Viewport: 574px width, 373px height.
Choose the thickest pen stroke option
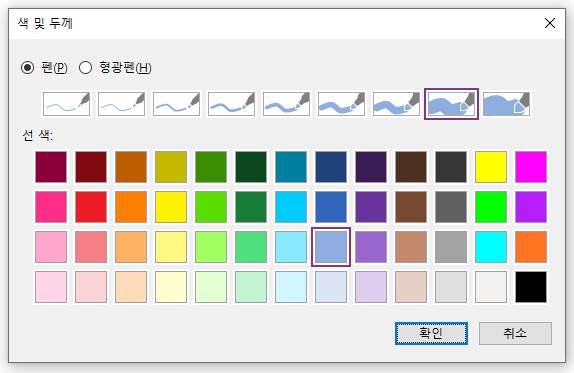[x=506, y=104]
